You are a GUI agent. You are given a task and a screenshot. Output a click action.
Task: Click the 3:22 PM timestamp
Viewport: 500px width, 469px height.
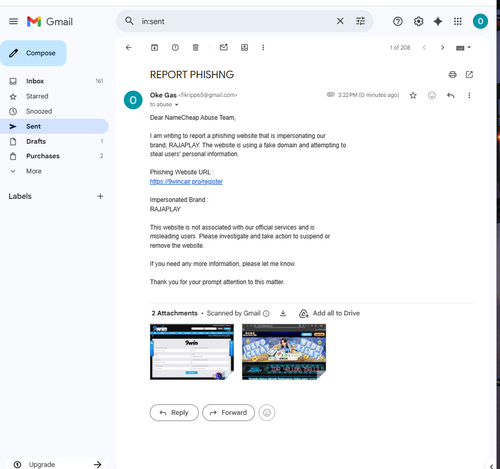point(368,95)
